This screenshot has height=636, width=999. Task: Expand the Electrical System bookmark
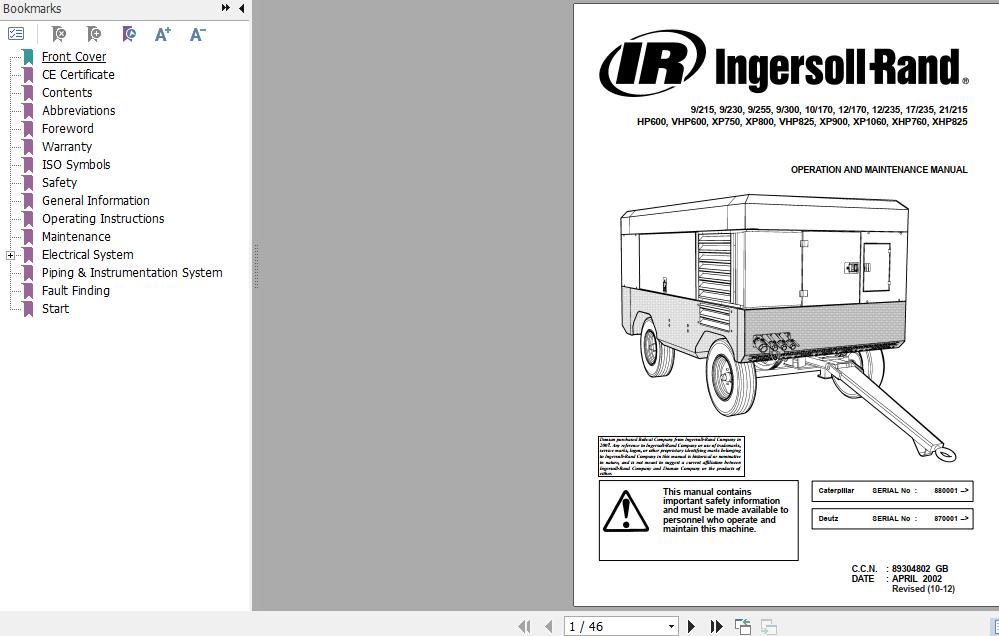tap(10, 255)
